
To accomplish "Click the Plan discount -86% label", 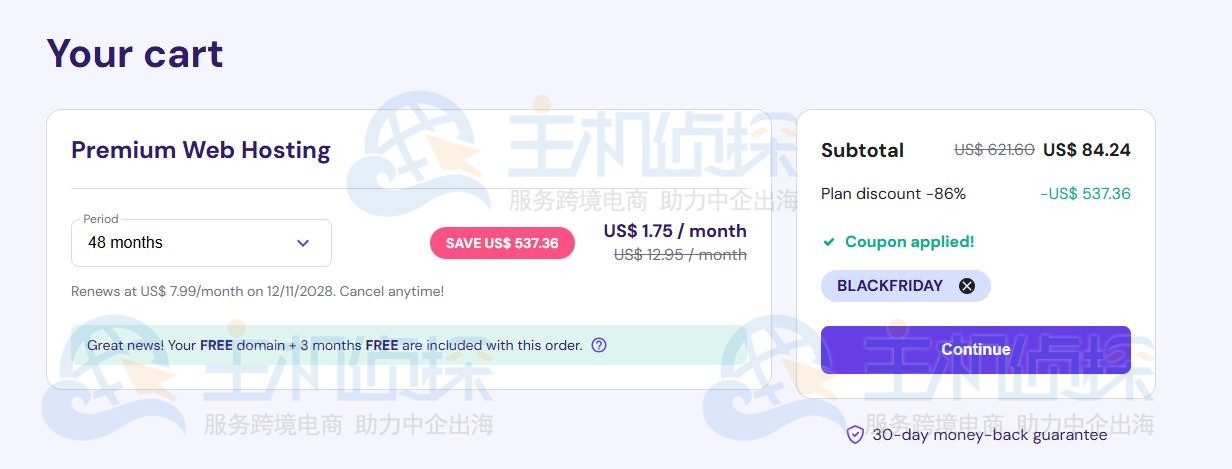I will (x=893, y=194).
